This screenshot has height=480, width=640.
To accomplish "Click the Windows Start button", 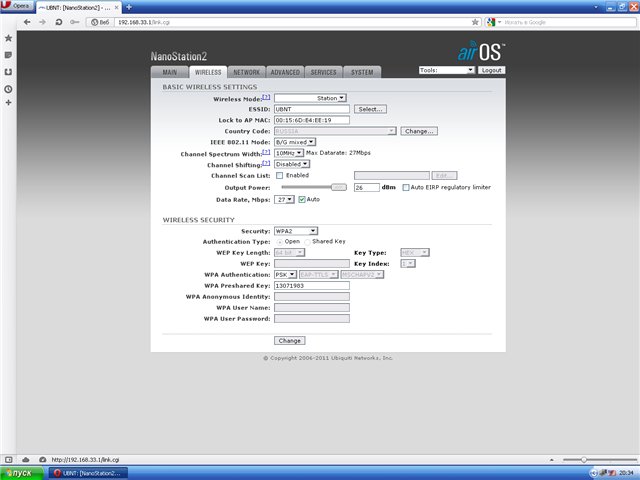I will [22, 473].
